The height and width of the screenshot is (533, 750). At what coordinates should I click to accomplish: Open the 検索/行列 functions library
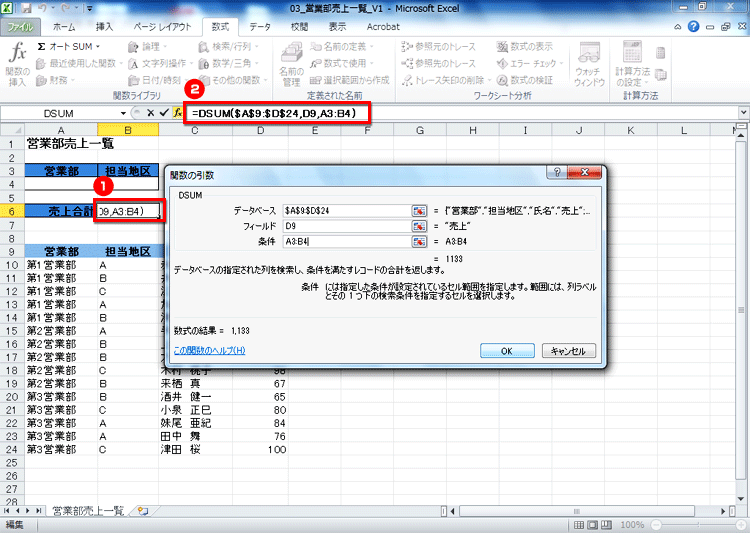[229, 46]
